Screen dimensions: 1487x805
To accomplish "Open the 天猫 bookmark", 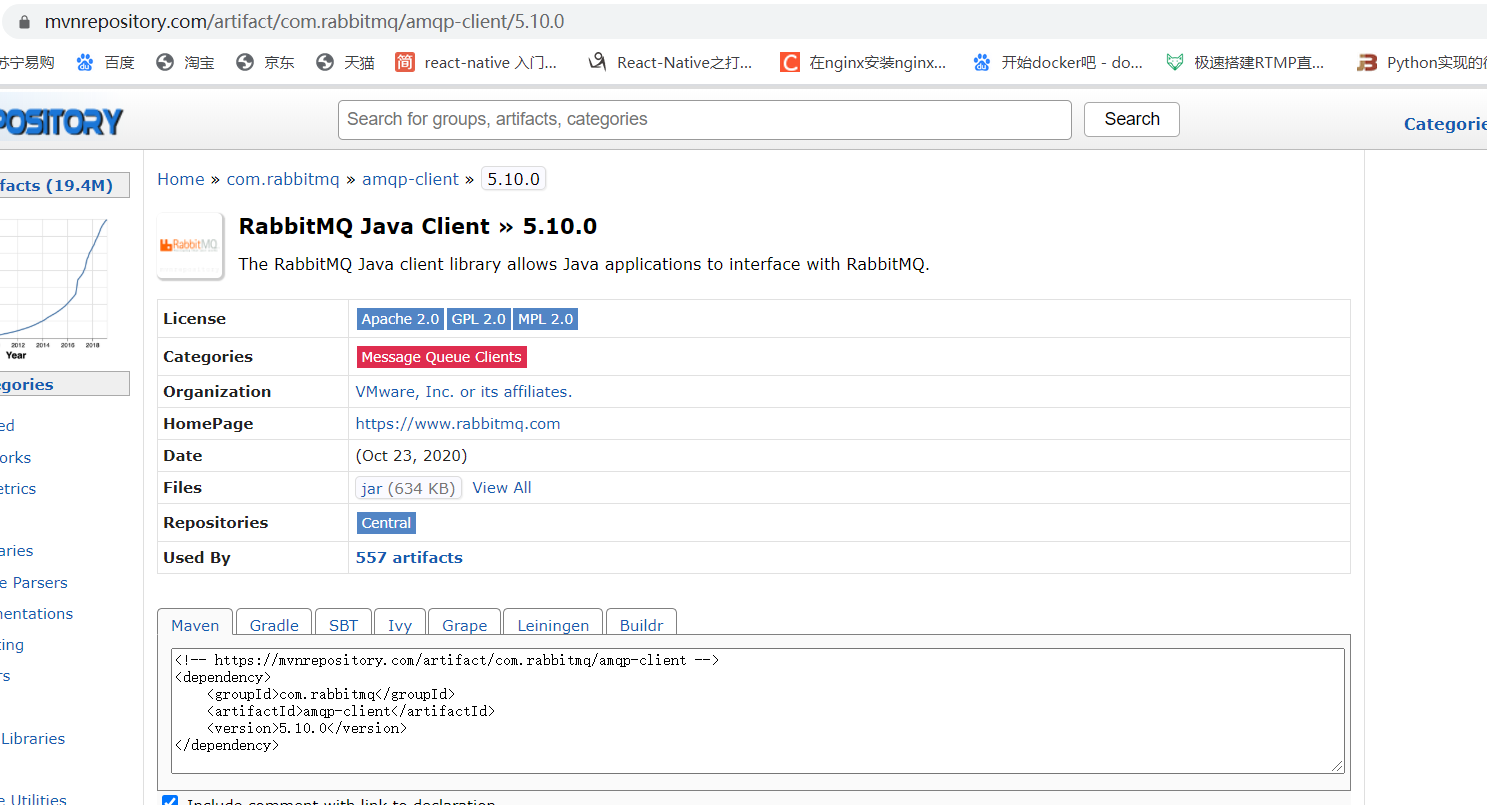I will 345,62.
